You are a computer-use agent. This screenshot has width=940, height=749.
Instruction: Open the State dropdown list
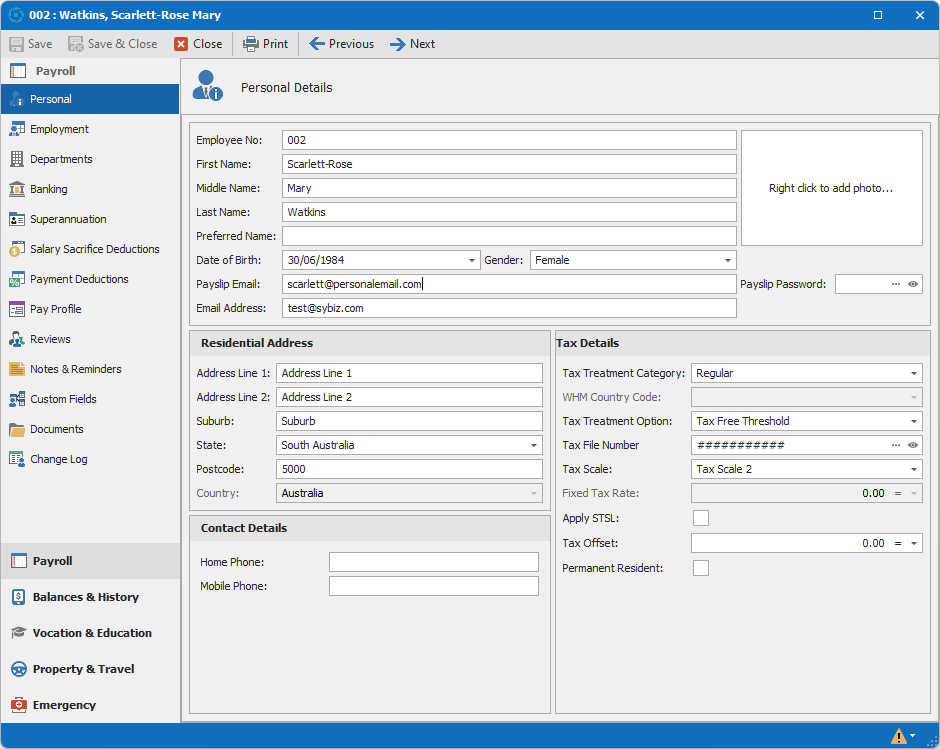coord(534,445)
